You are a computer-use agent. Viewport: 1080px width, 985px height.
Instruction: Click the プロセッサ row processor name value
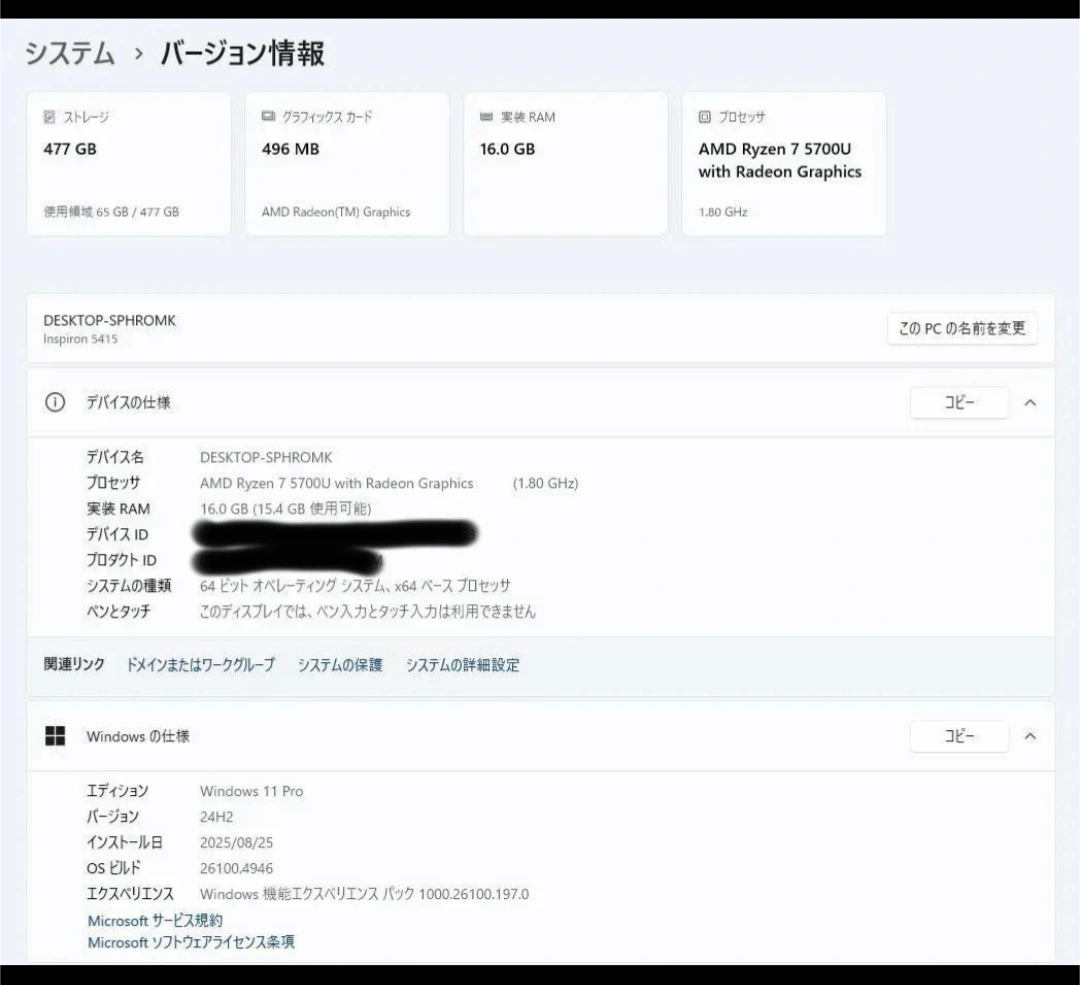coord(337,484)
